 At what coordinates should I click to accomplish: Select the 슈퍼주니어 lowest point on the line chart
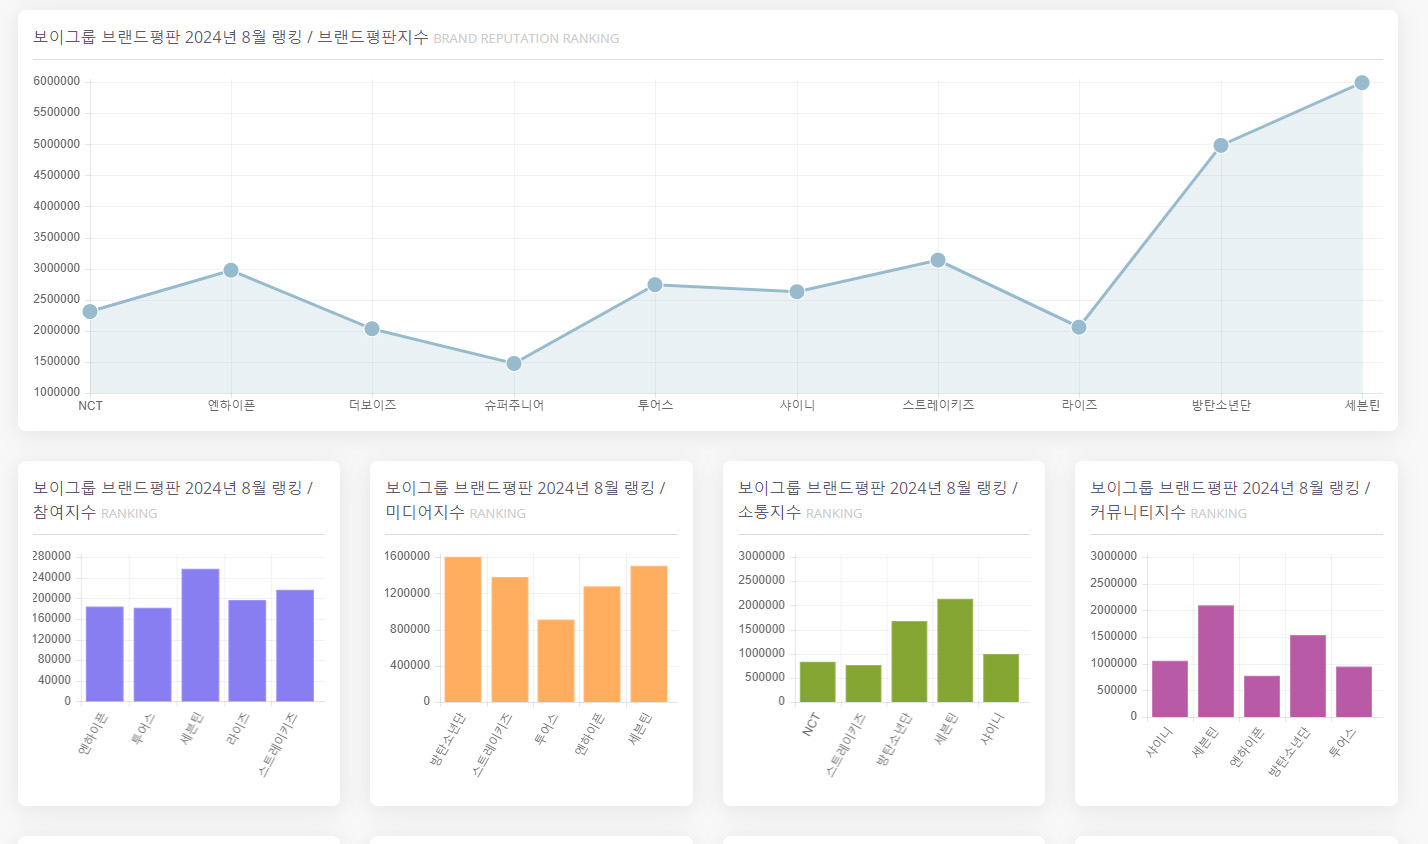pyautogui.click(x=514, y=364)
